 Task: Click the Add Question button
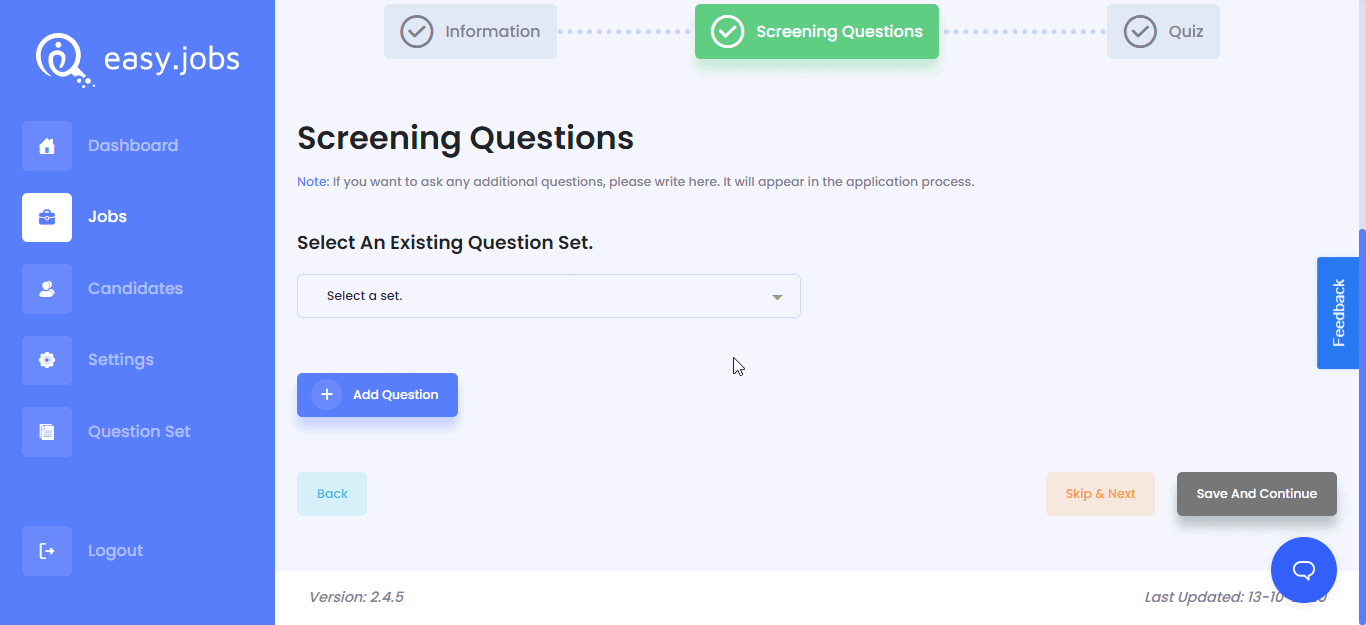[x=377, y=394]
